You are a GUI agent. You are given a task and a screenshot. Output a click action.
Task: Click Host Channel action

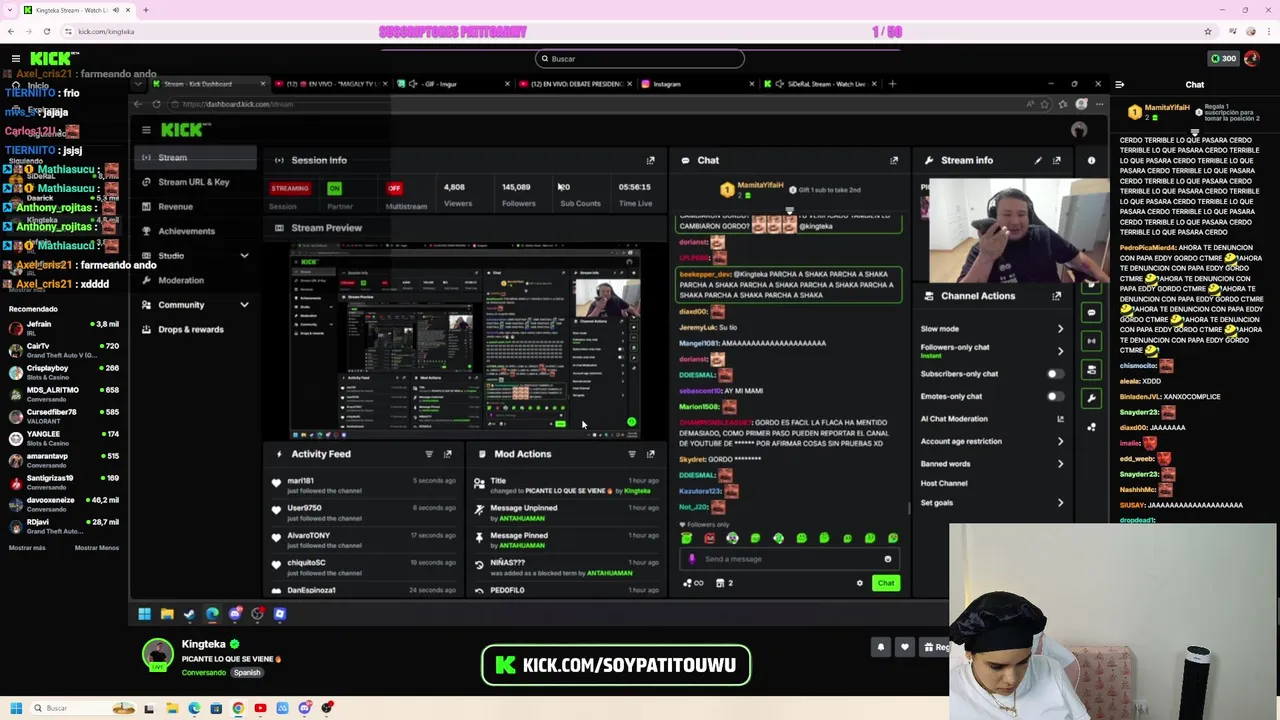click(x=944, y=483)
